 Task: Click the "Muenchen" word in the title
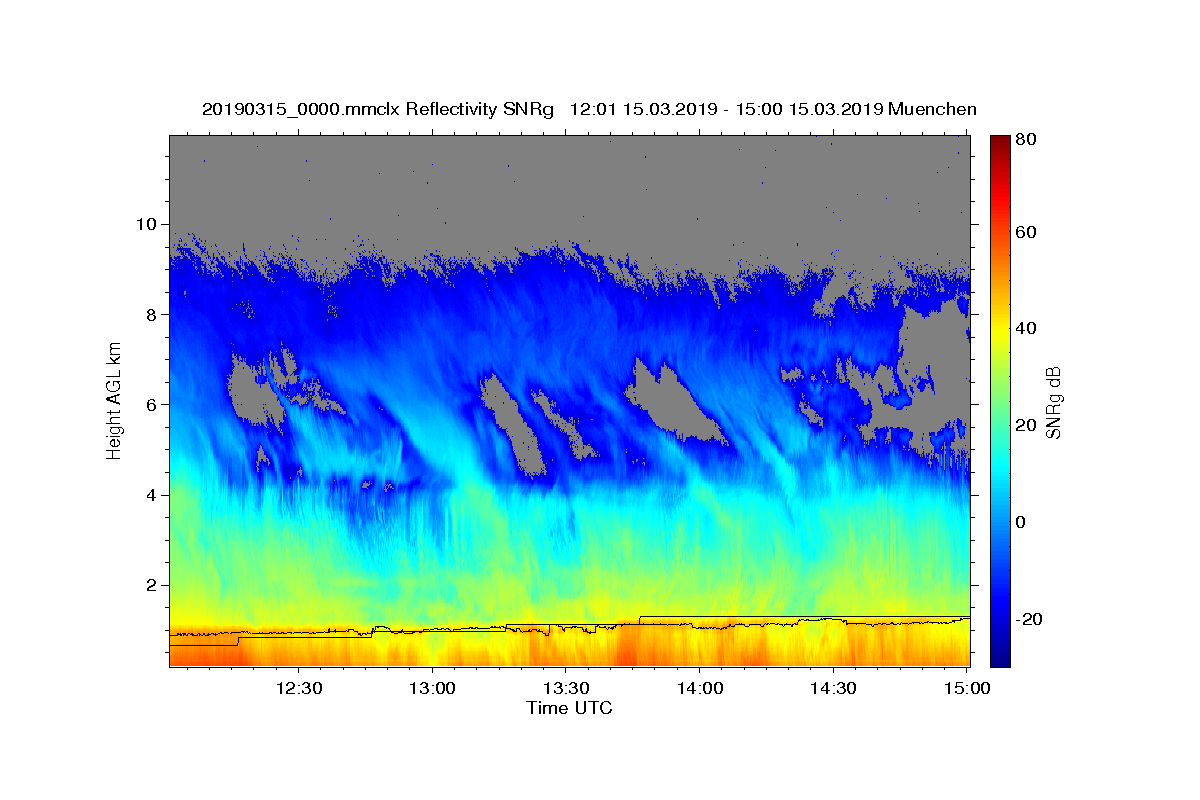coord(931,109)
